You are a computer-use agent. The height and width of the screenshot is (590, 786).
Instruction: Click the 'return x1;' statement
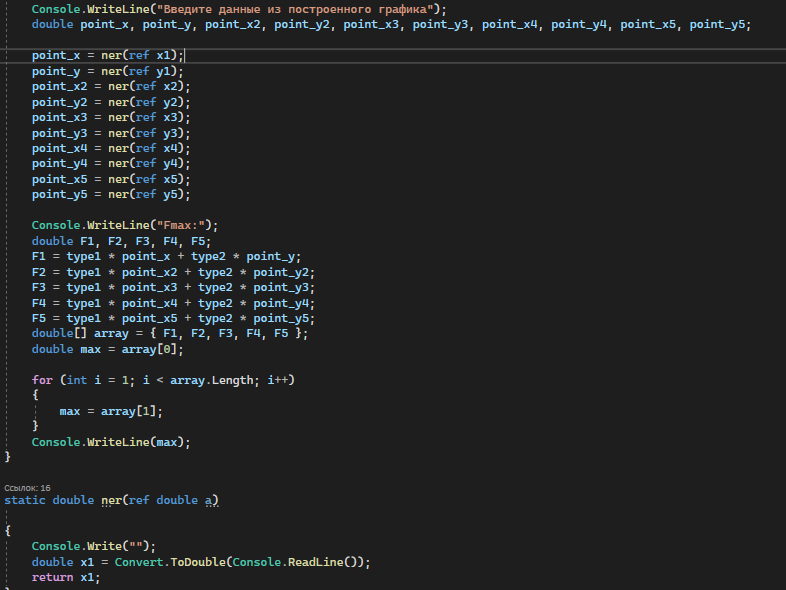66,577
